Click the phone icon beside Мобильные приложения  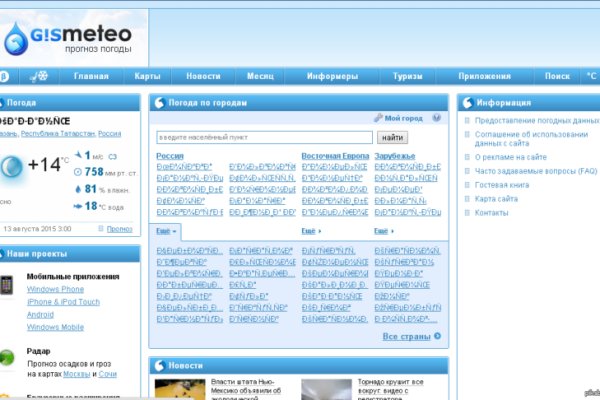pos(8,285)
